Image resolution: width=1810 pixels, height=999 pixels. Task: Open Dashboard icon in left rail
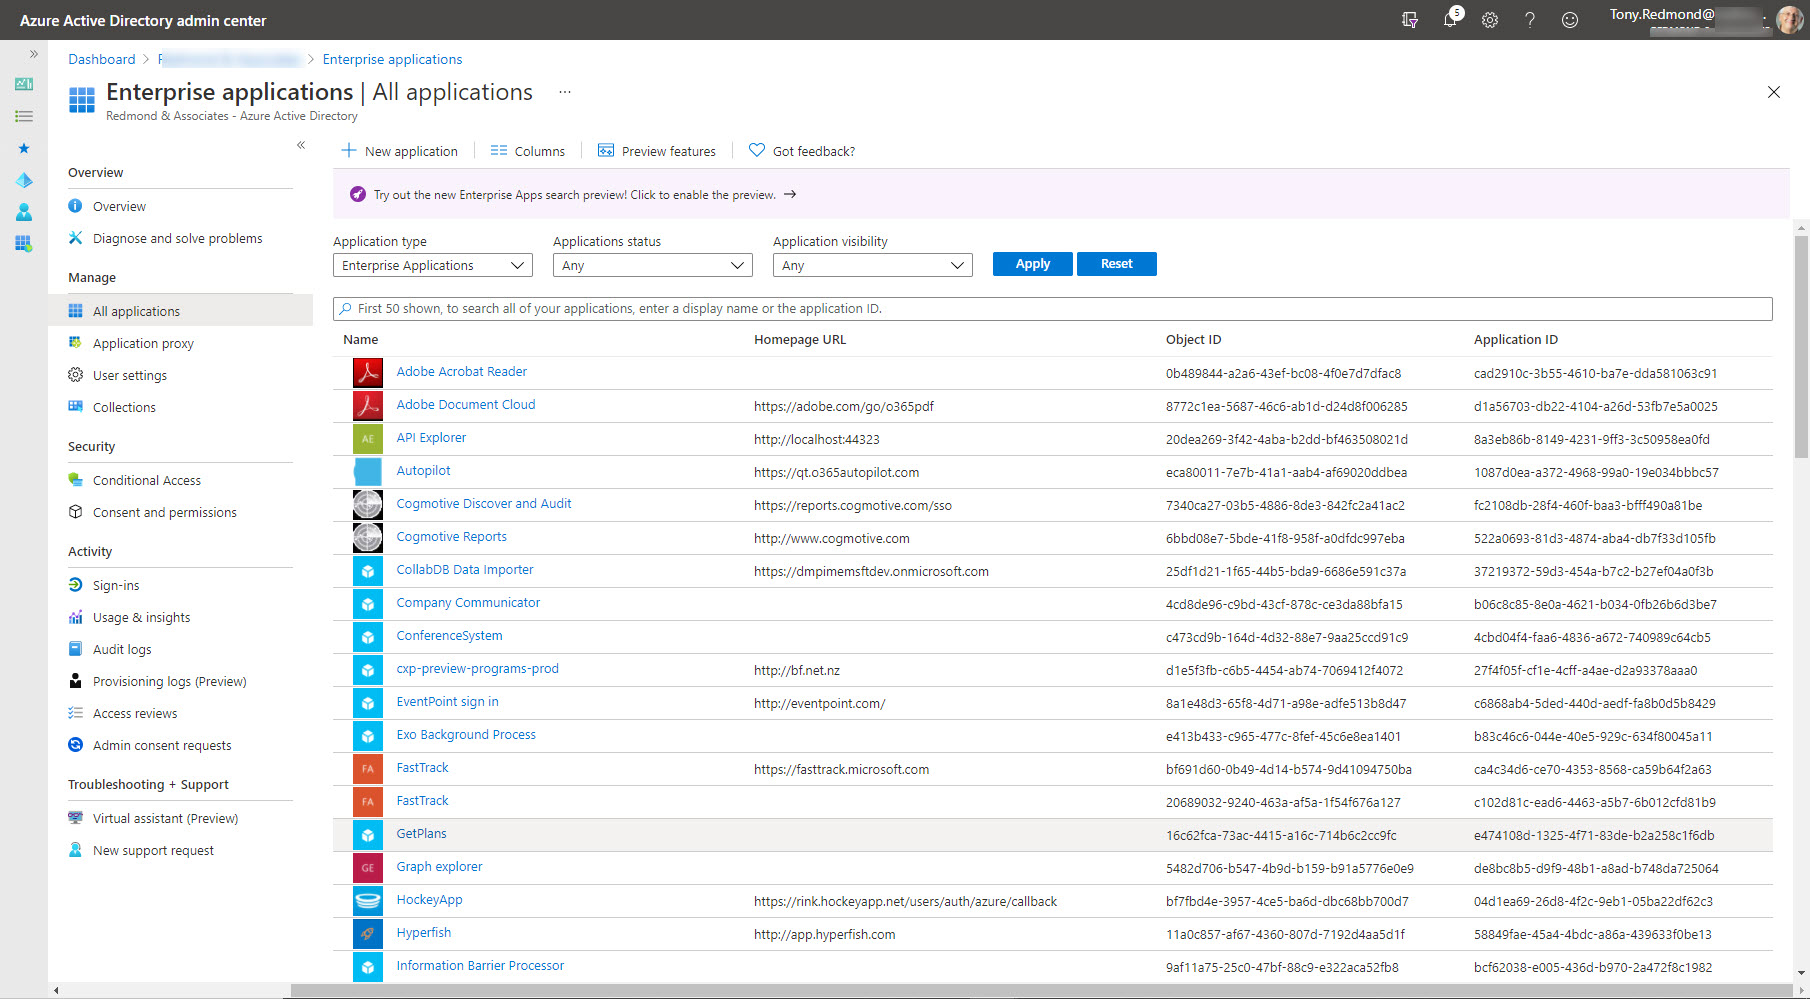point(24,84)
